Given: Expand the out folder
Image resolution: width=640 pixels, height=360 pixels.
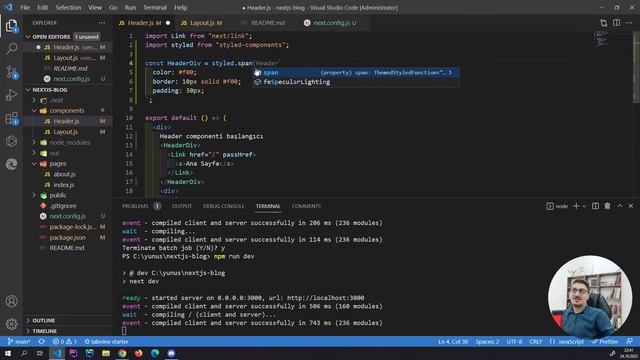Looking at the screenshot, I should [67, 153].
